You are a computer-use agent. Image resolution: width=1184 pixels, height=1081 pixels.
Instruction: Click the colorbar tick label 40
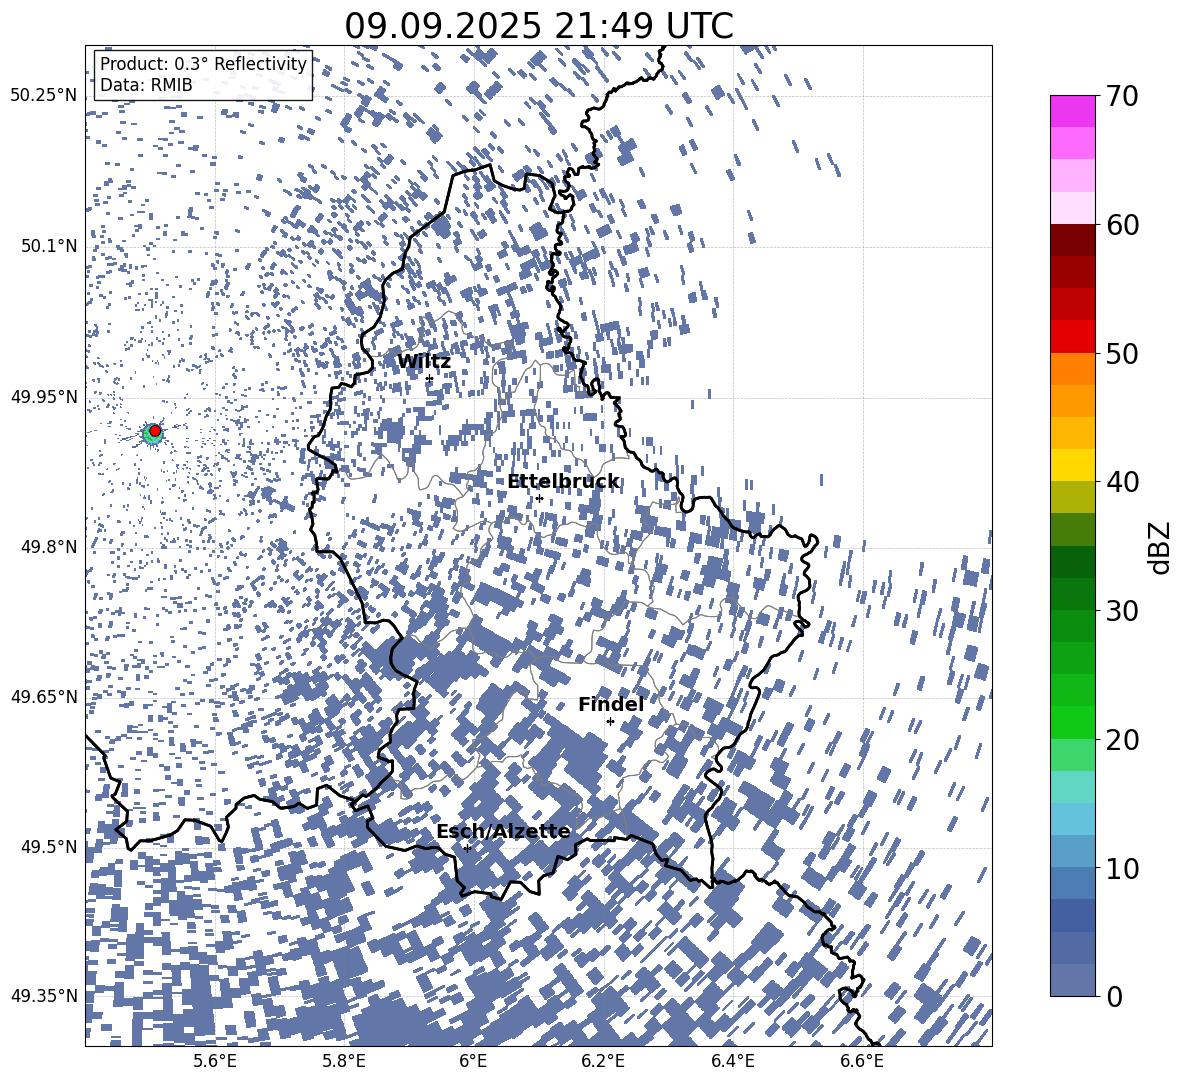tap(1122, 482)
